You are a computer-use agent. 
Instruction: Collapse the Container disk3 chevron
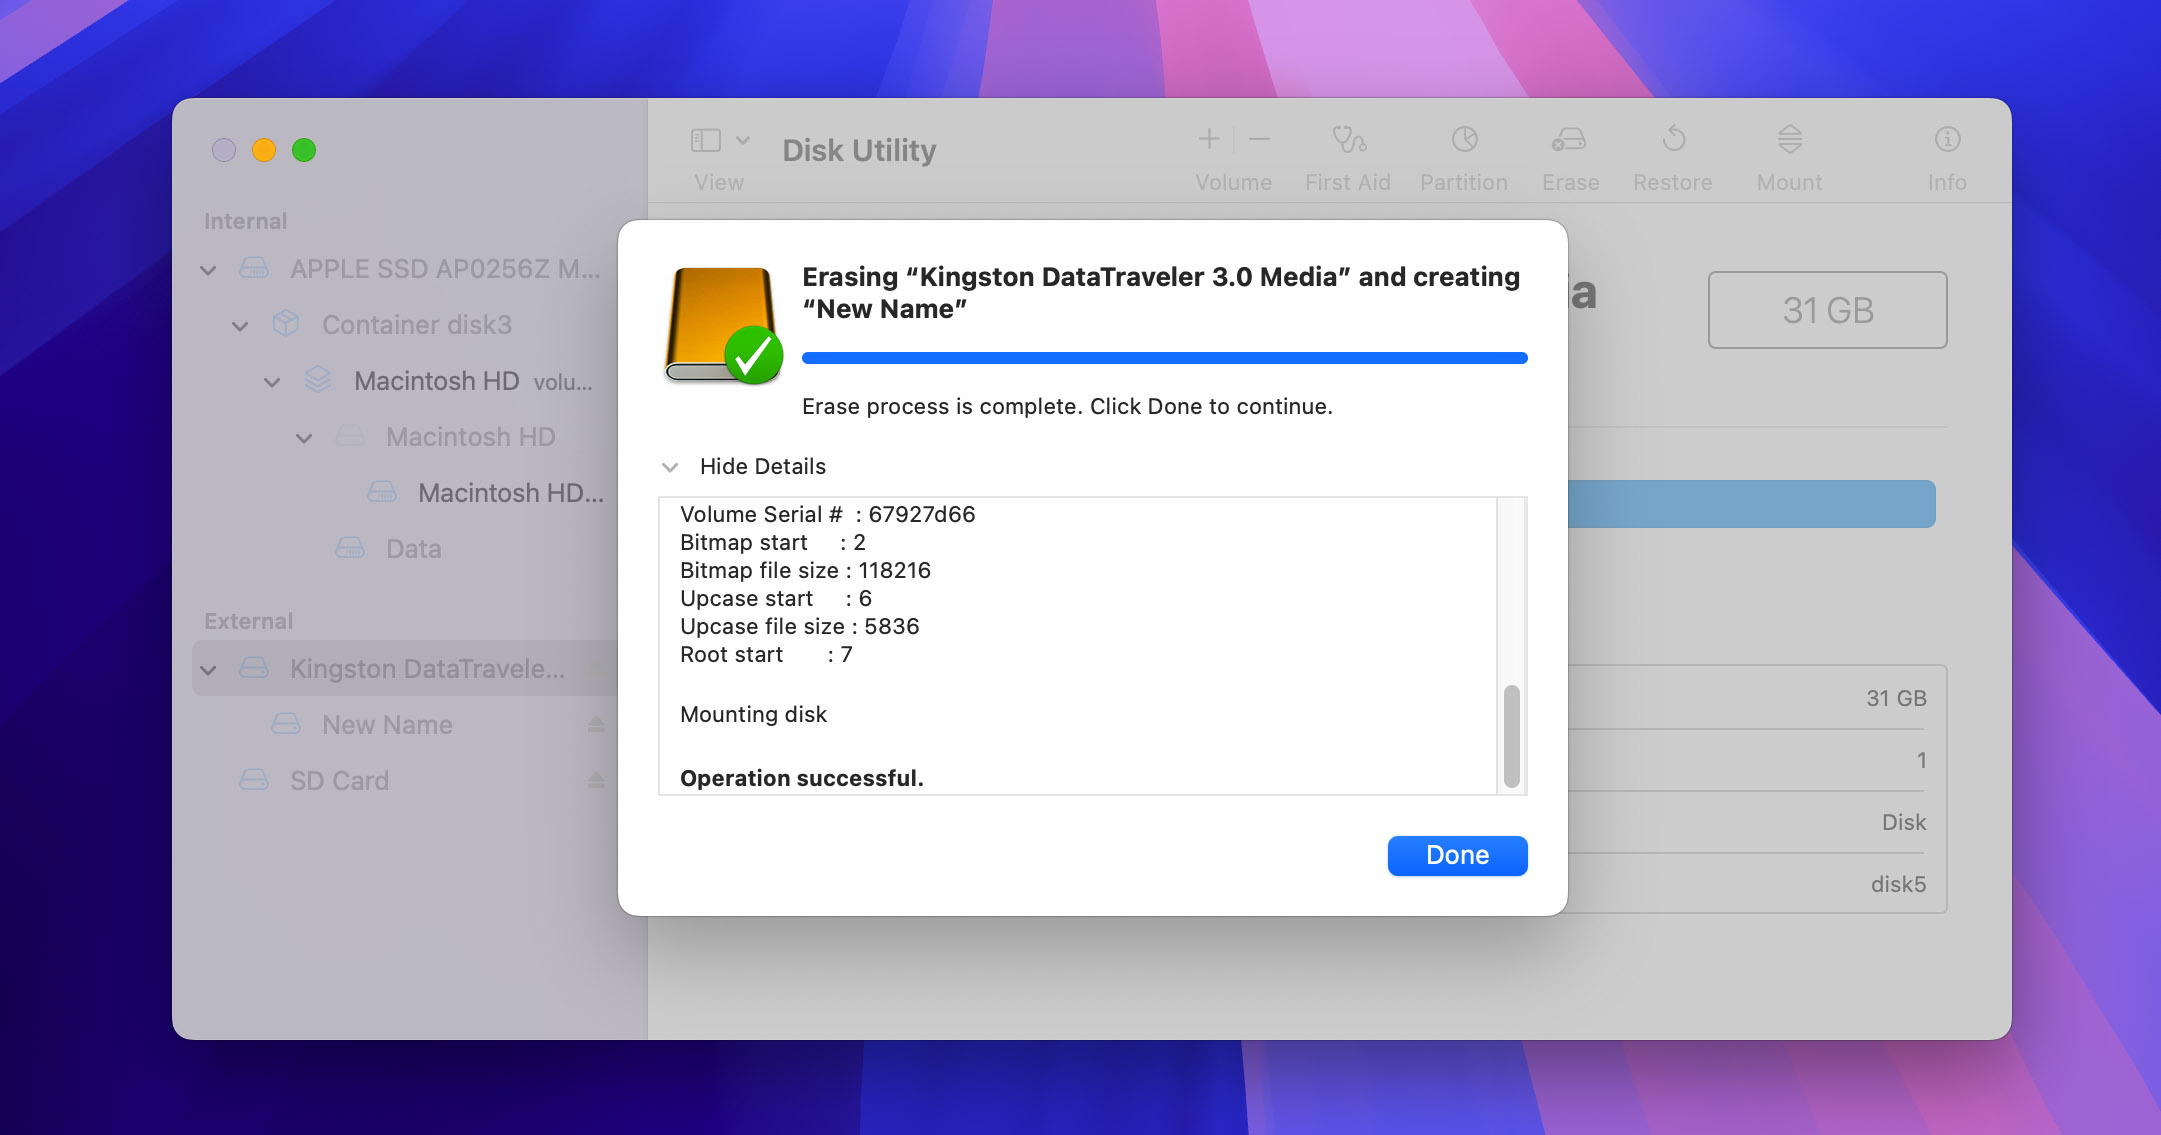[x=240, y=326]
